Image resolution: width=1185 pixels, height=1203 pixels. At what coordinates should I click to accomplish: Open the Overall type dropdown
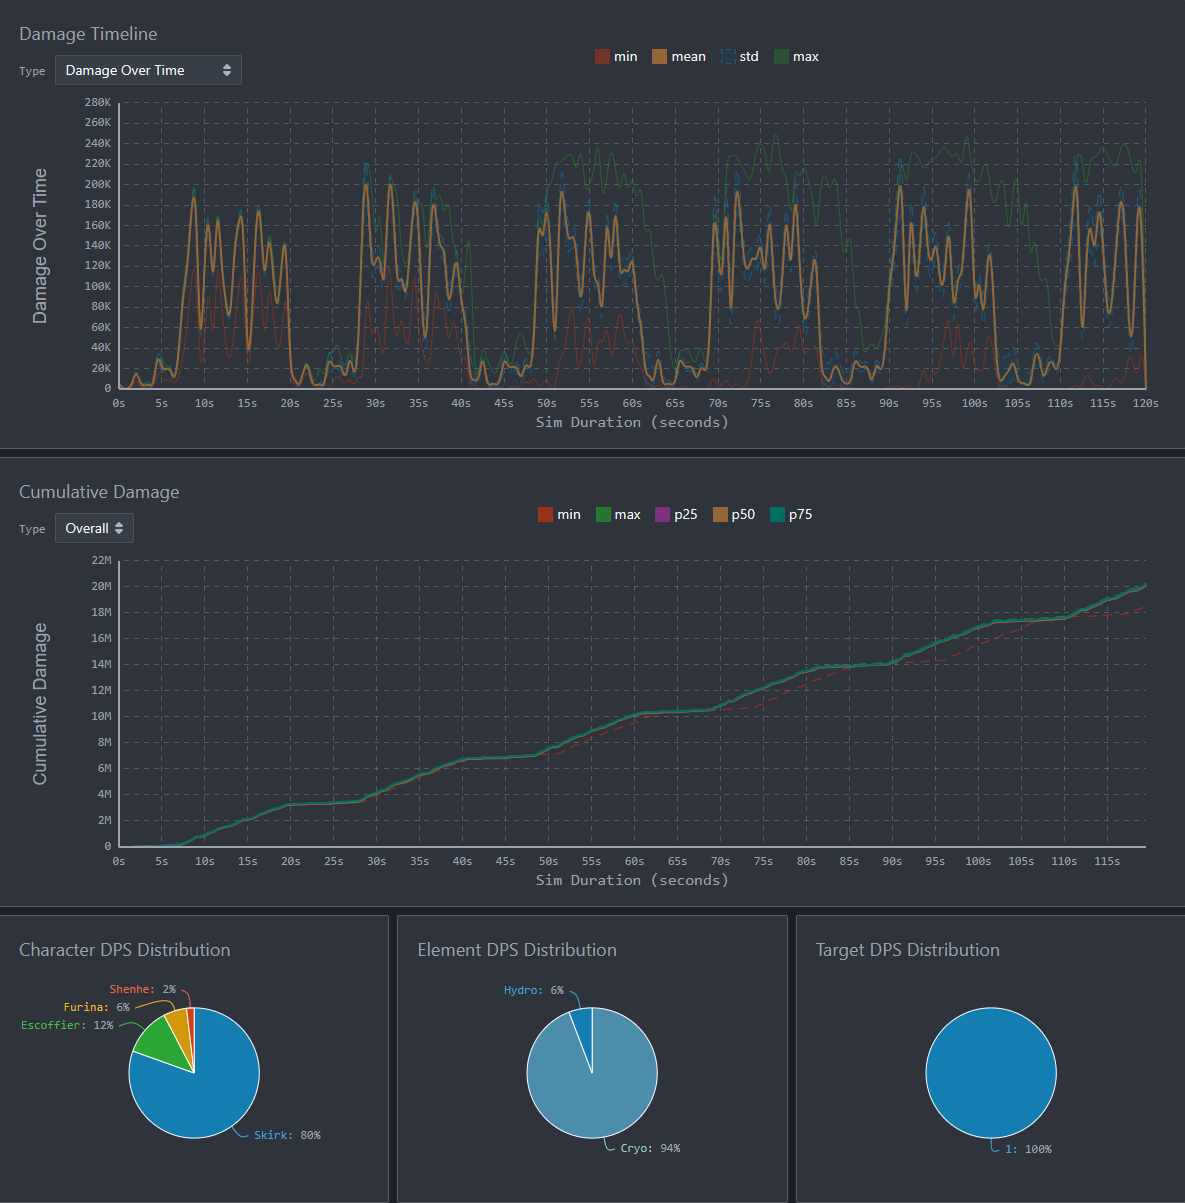94,528
